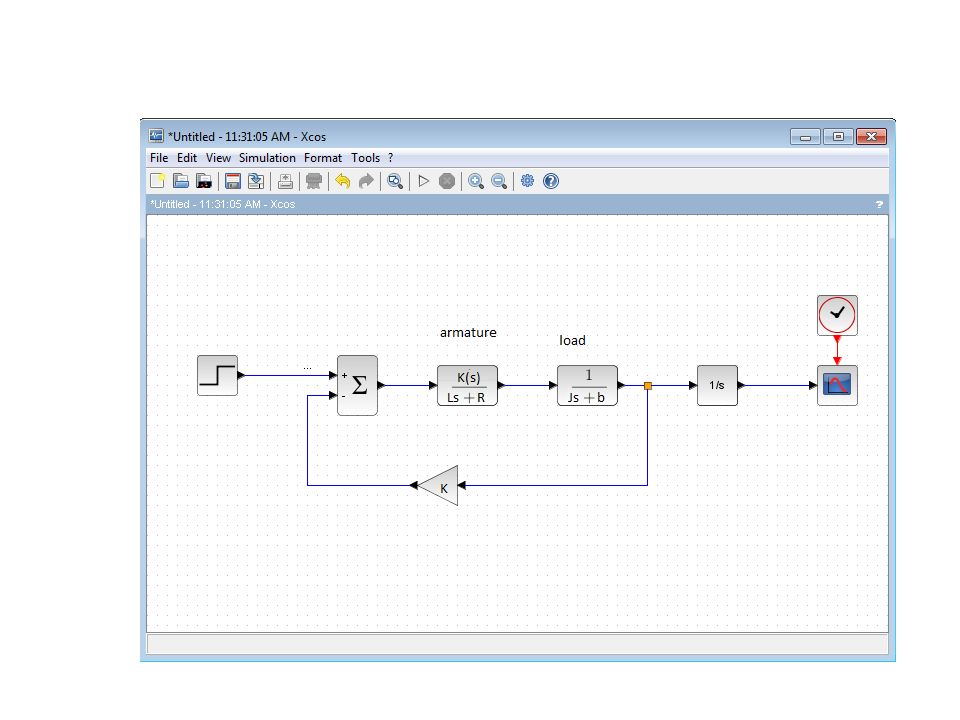Open the File menu
This screenshot has width=960, height=720.
click(159, 158)
